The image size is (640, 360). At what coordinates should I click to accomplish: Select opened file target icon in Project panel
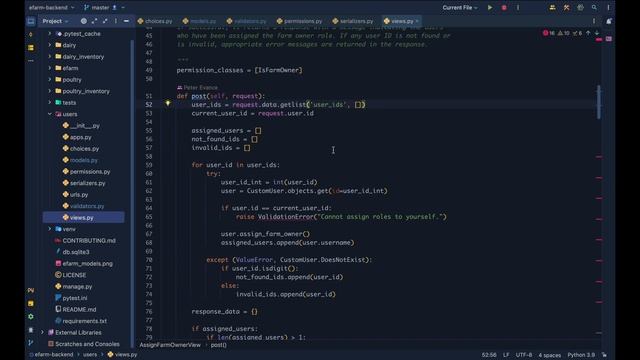point(84,21)
